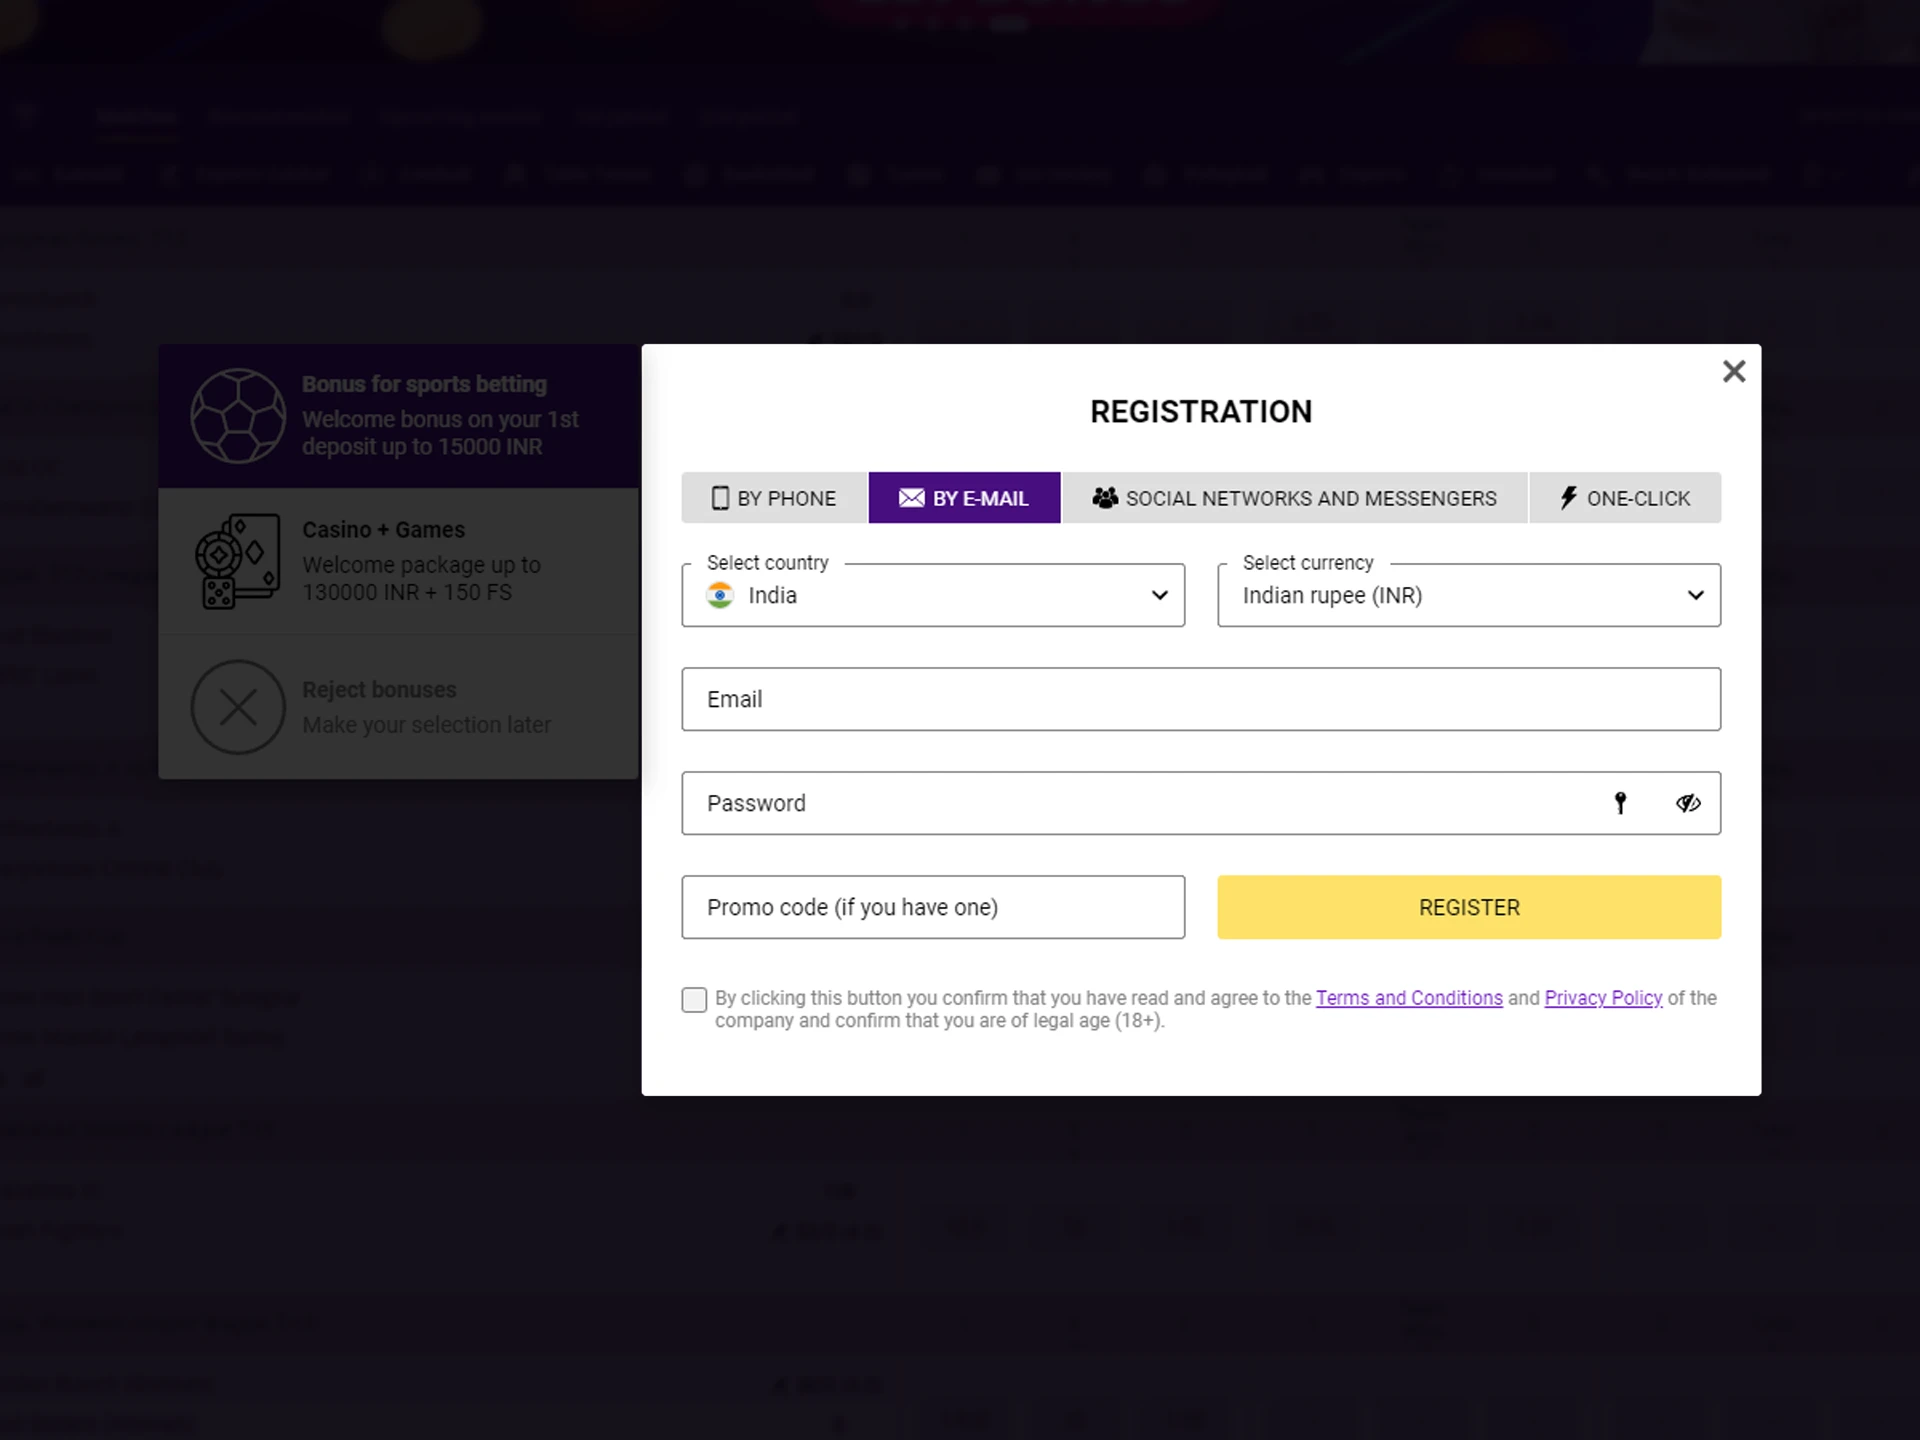The image size is (1920, 1440).
Task: Click the email envelope icon on tab
Action: [910, 498]
